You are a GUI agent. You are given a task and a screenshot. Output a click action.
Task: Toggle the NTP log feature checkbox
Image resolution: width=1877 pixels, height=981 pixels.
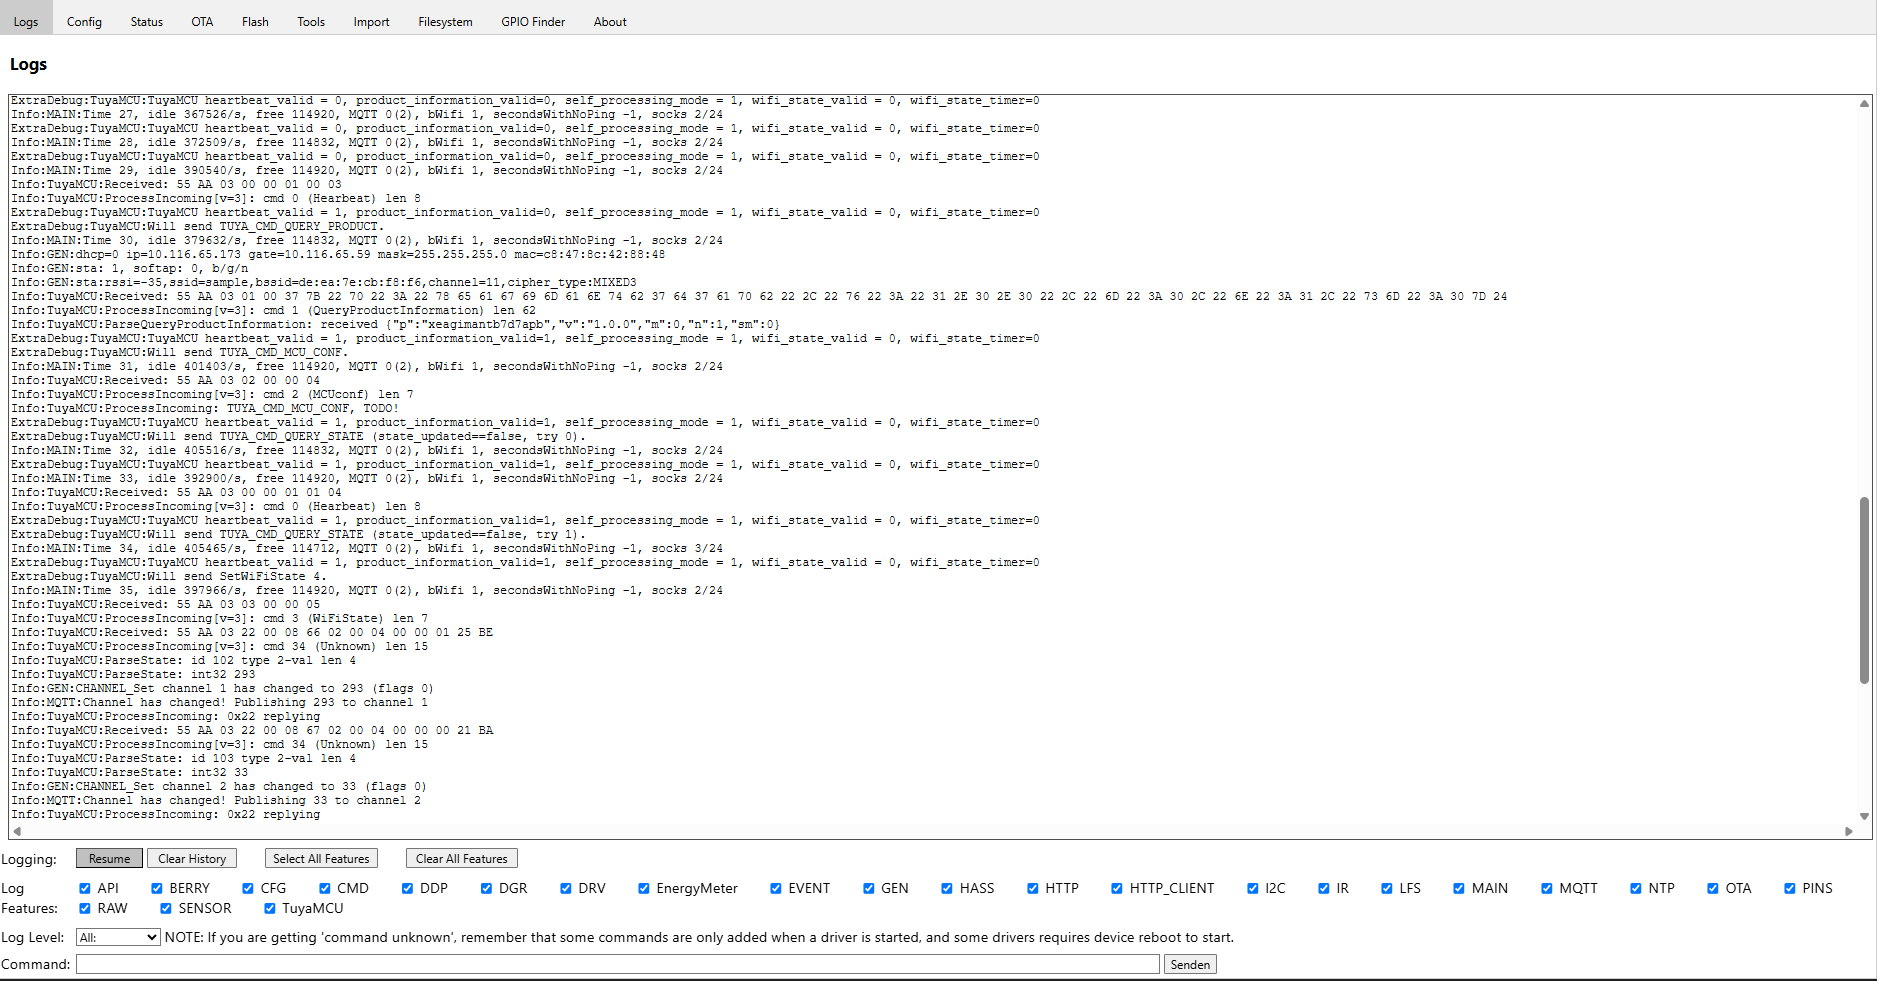pos(1636,888)
